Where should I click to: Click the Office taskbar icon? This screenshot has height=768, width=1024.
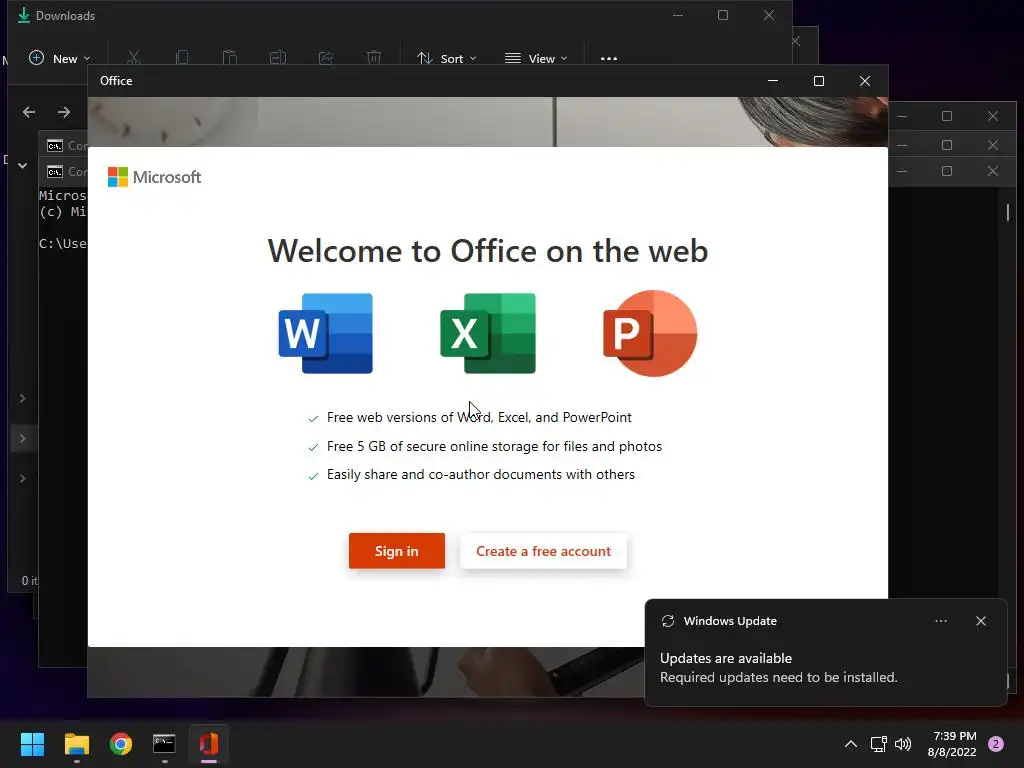(x=209, y=744)
